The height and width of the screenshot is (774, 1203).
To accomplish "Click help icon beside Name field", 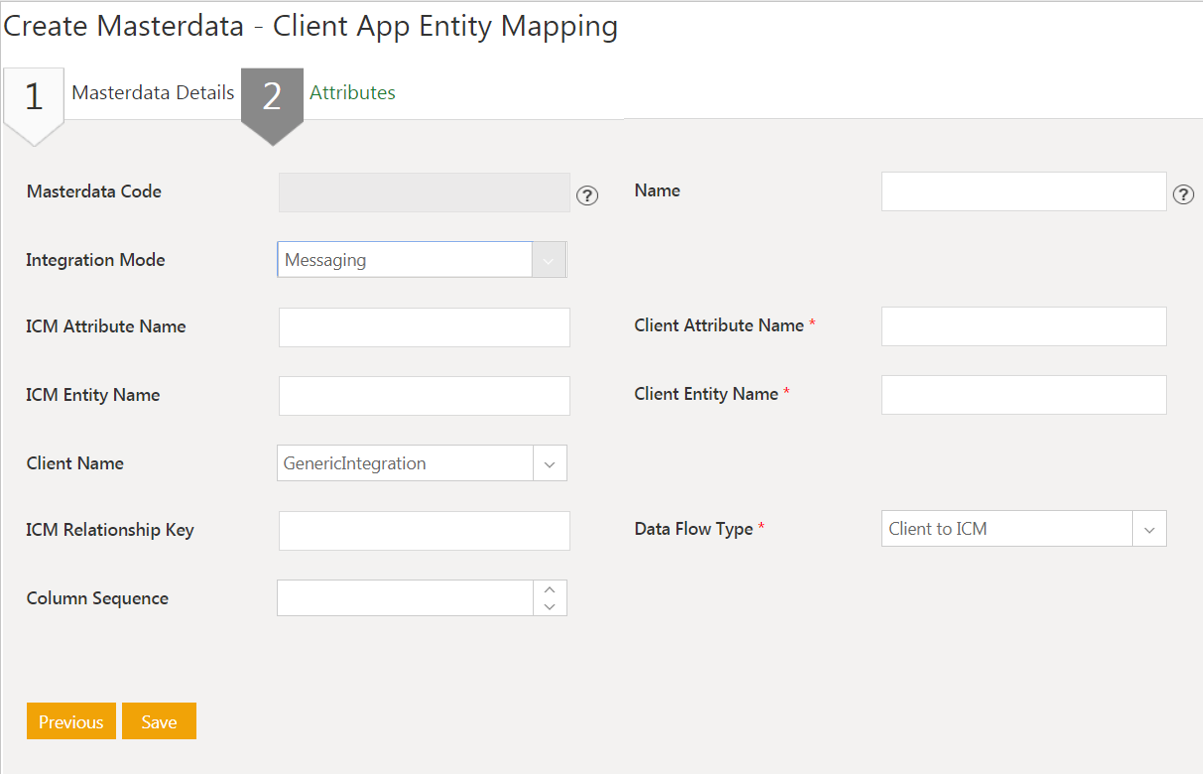I will (x=1183, y=195).
